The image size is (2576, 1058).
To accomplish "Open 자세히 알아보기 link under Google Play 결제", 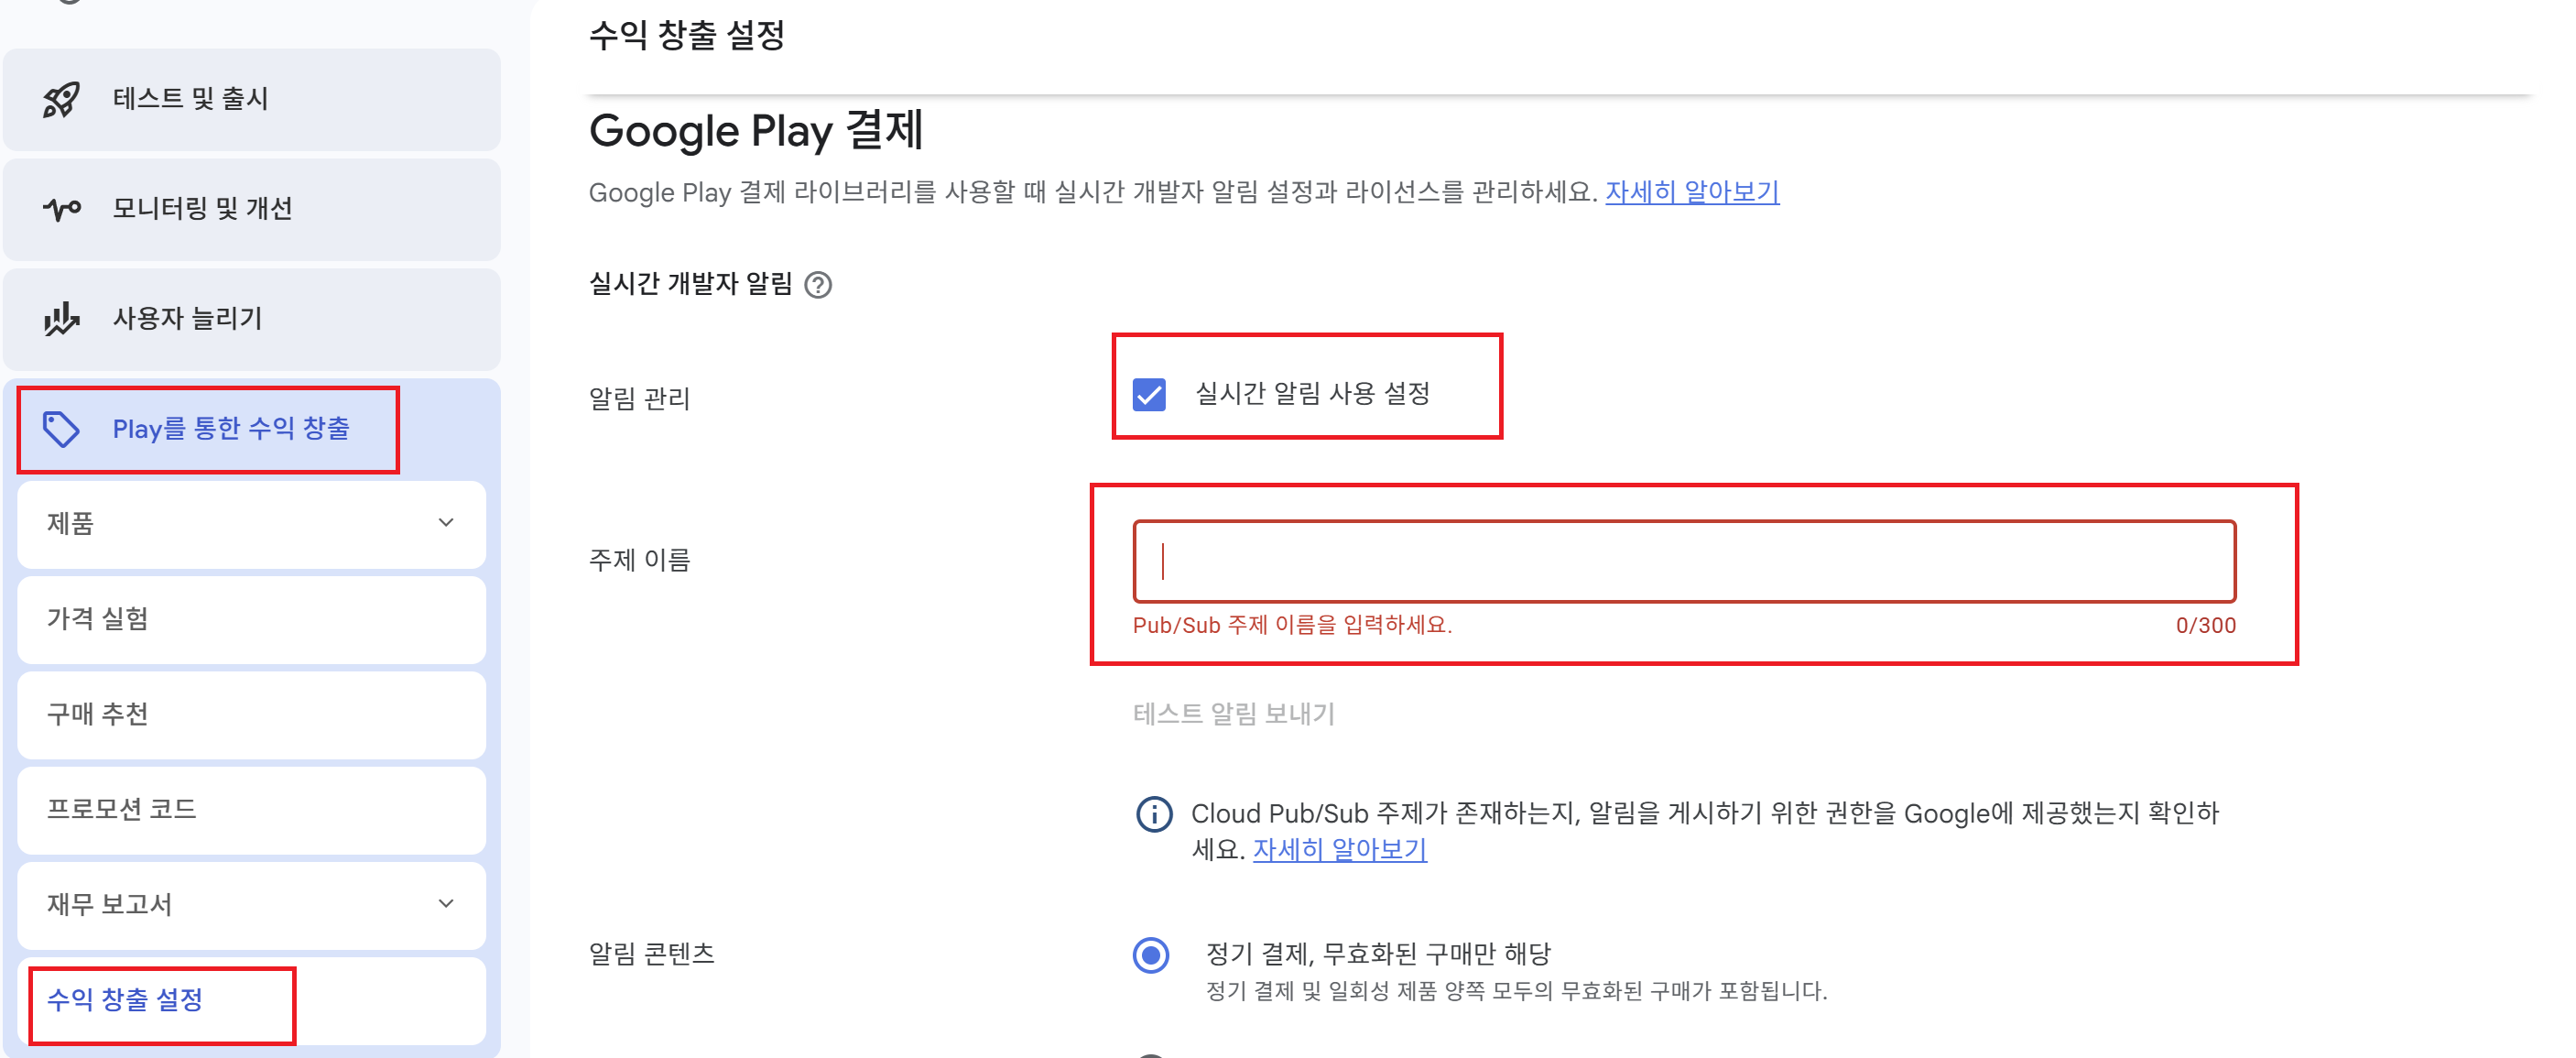I will [x=1691, y=192].
